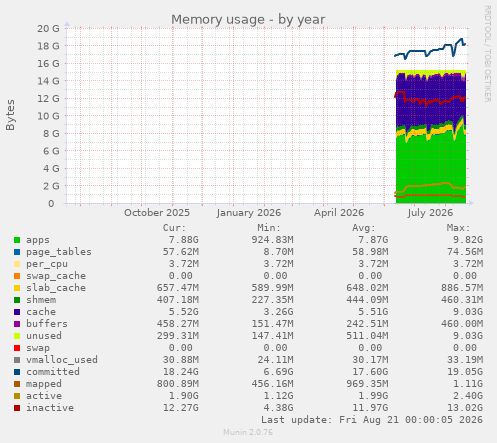This screenshot has height=443, width=497.
Task: Click apps minimum value 924.83M
Action: [x=272, y=240]
